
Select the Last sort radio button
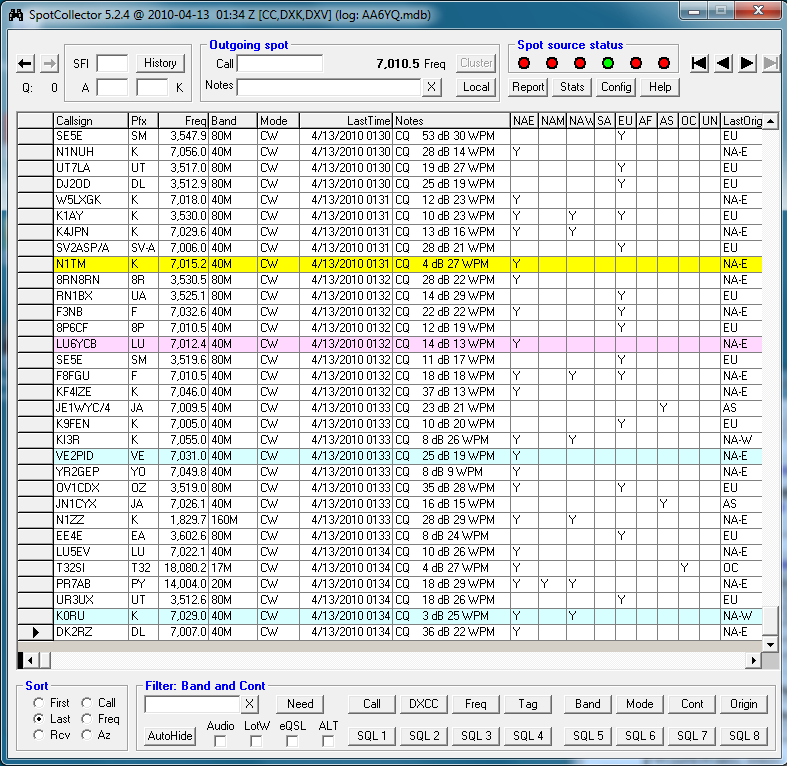tap(38, 719)
